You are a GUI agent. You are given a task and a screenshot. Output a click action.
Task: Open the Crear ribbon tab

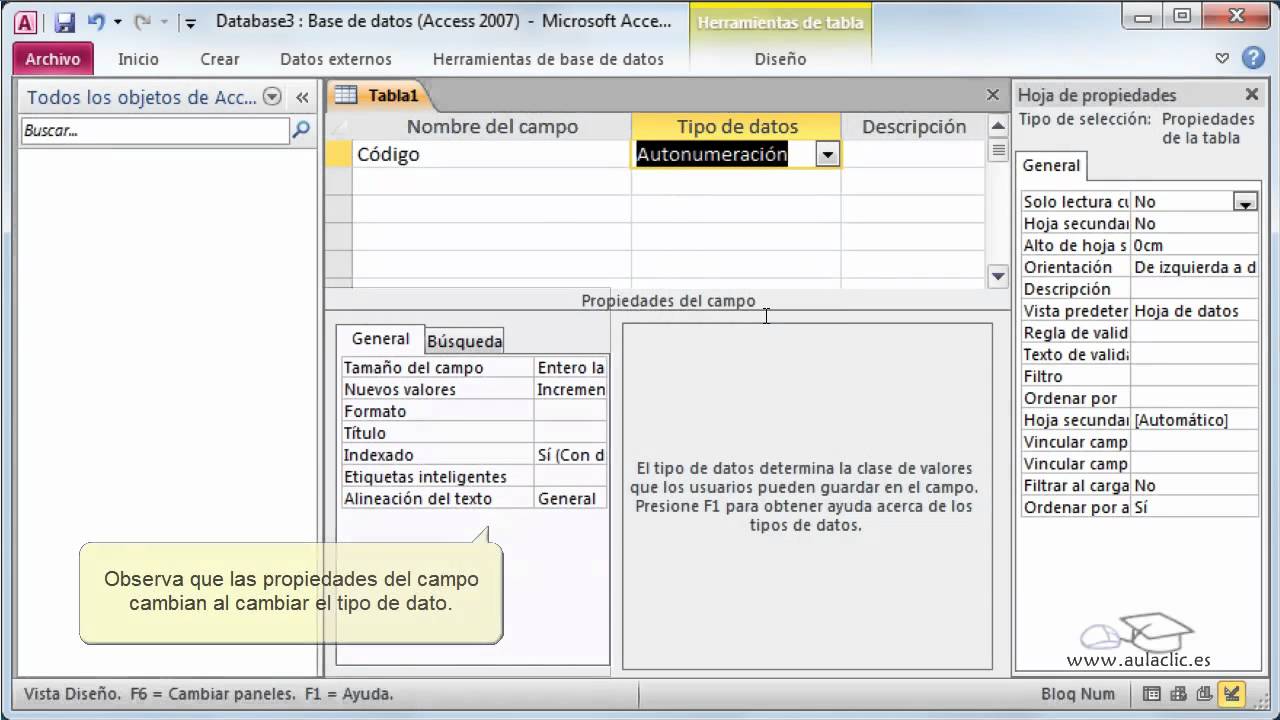pyautogui.click(x=219, y=59)
